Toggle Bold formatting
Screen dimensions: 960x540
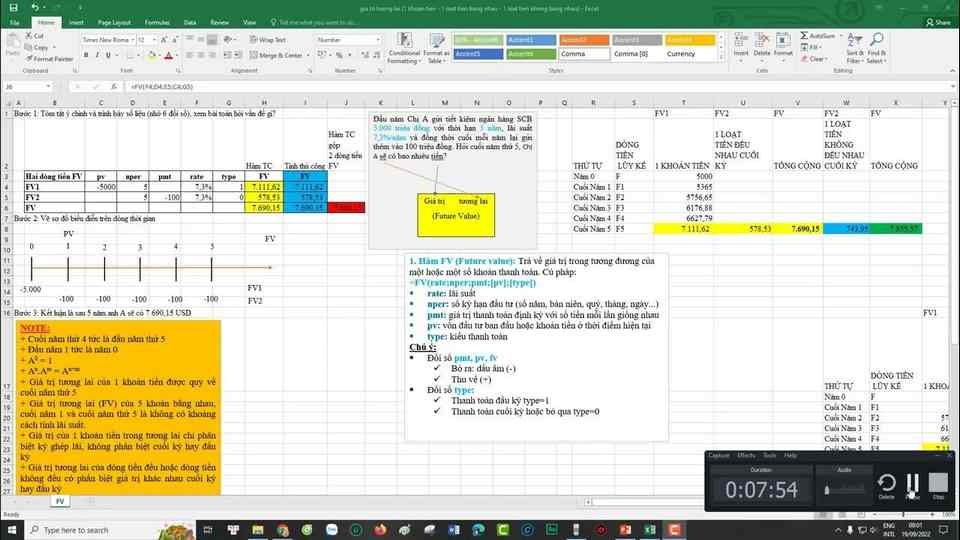pos(86,55)
